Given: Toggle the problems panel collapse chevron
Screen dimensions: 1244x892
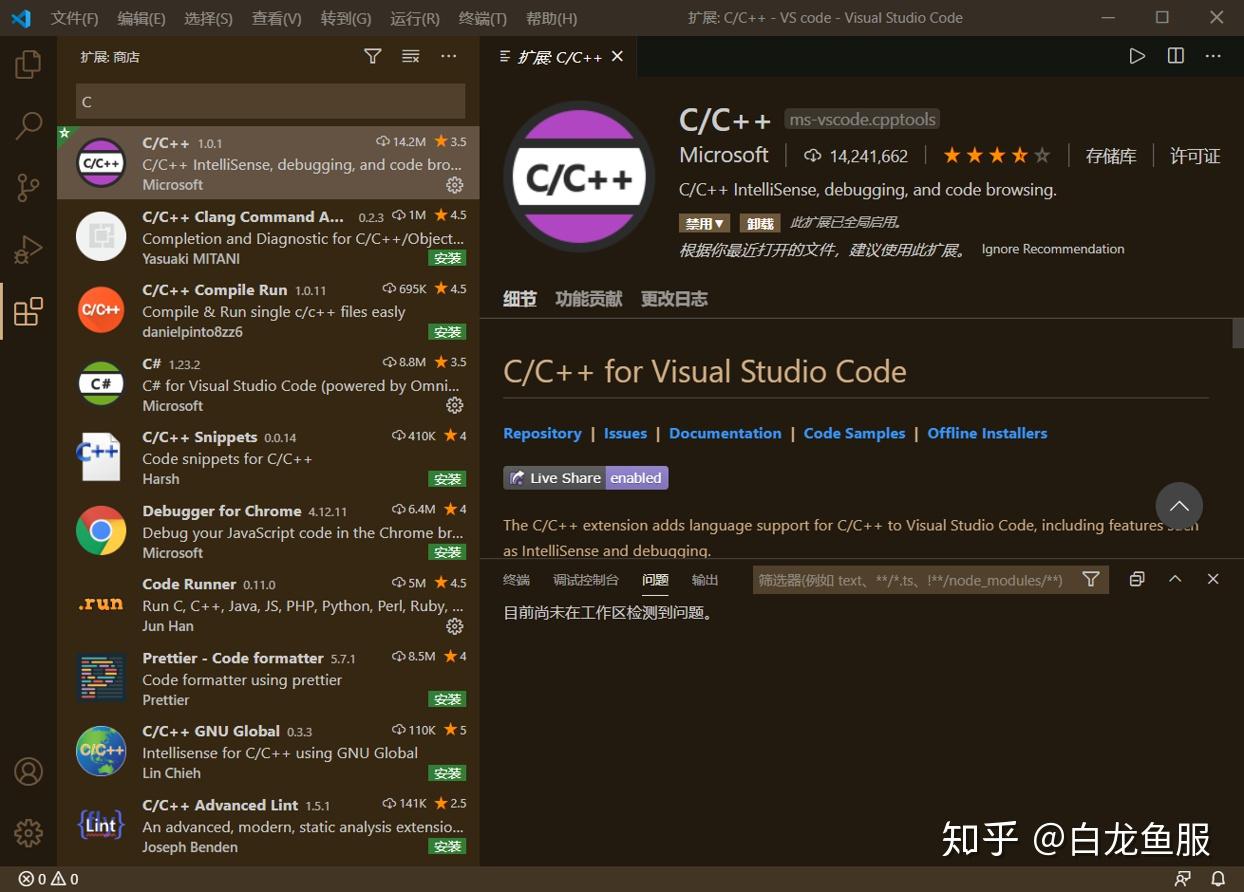Looking at the screenshot, I should (x=1174, y=578).
